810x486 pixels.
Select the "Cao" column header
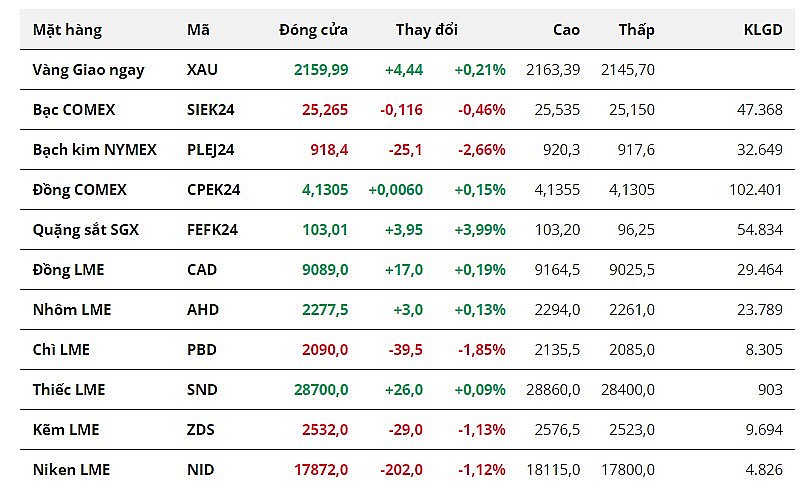566,30
